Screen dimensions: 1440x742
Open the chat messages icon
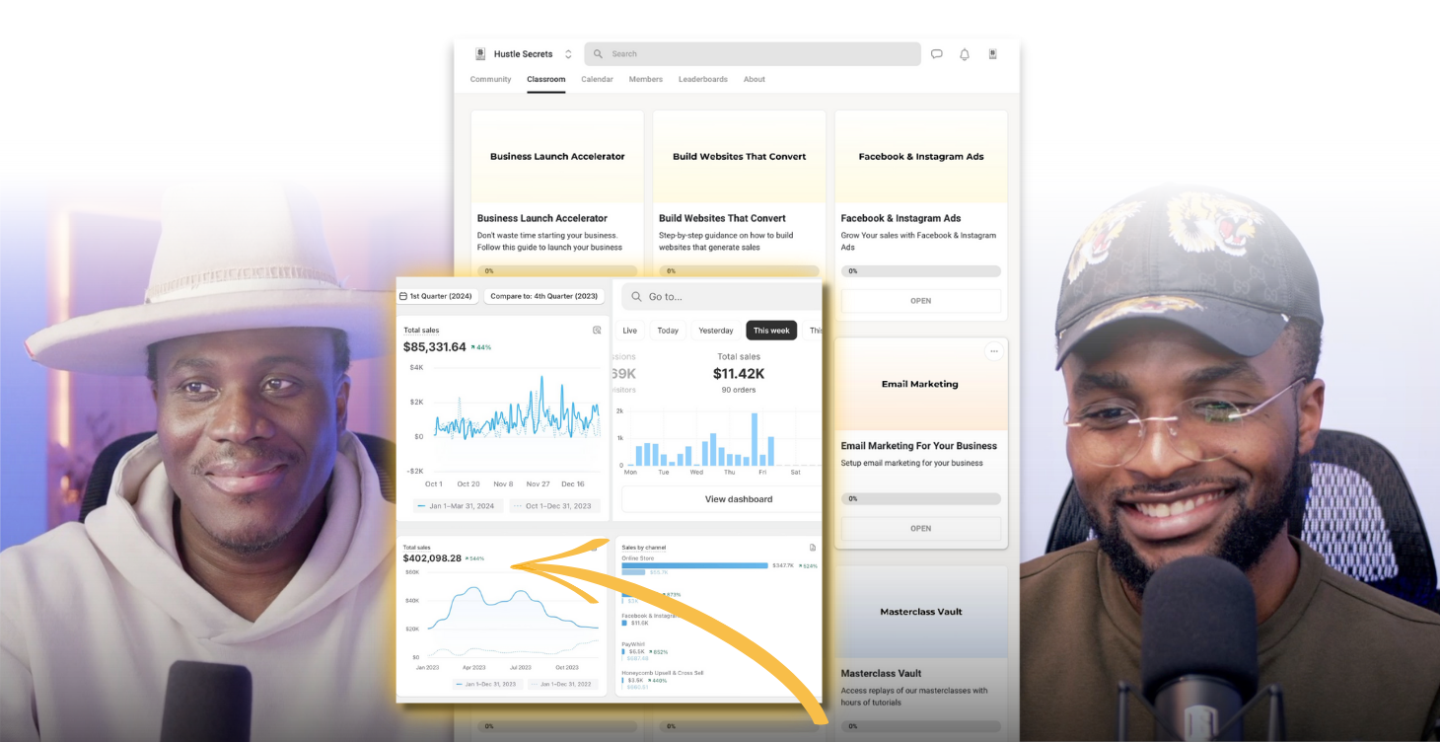point(936,54)
